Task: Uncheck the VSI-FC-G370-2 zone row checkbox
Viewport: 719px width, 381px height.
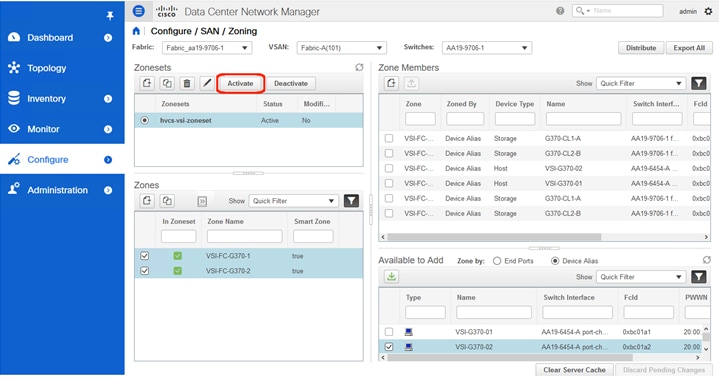Action: coord(144,271)
